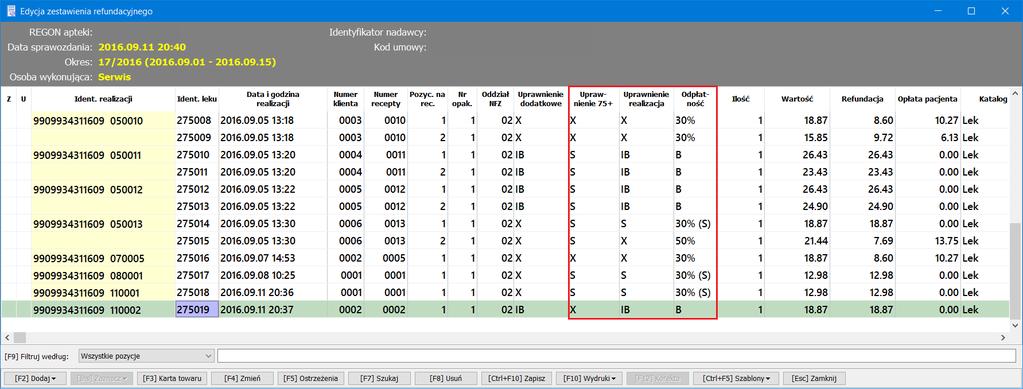1023x389 pixels.
Task: Click the Ident. leku cell 275011
Action: [x=196, y=172]
